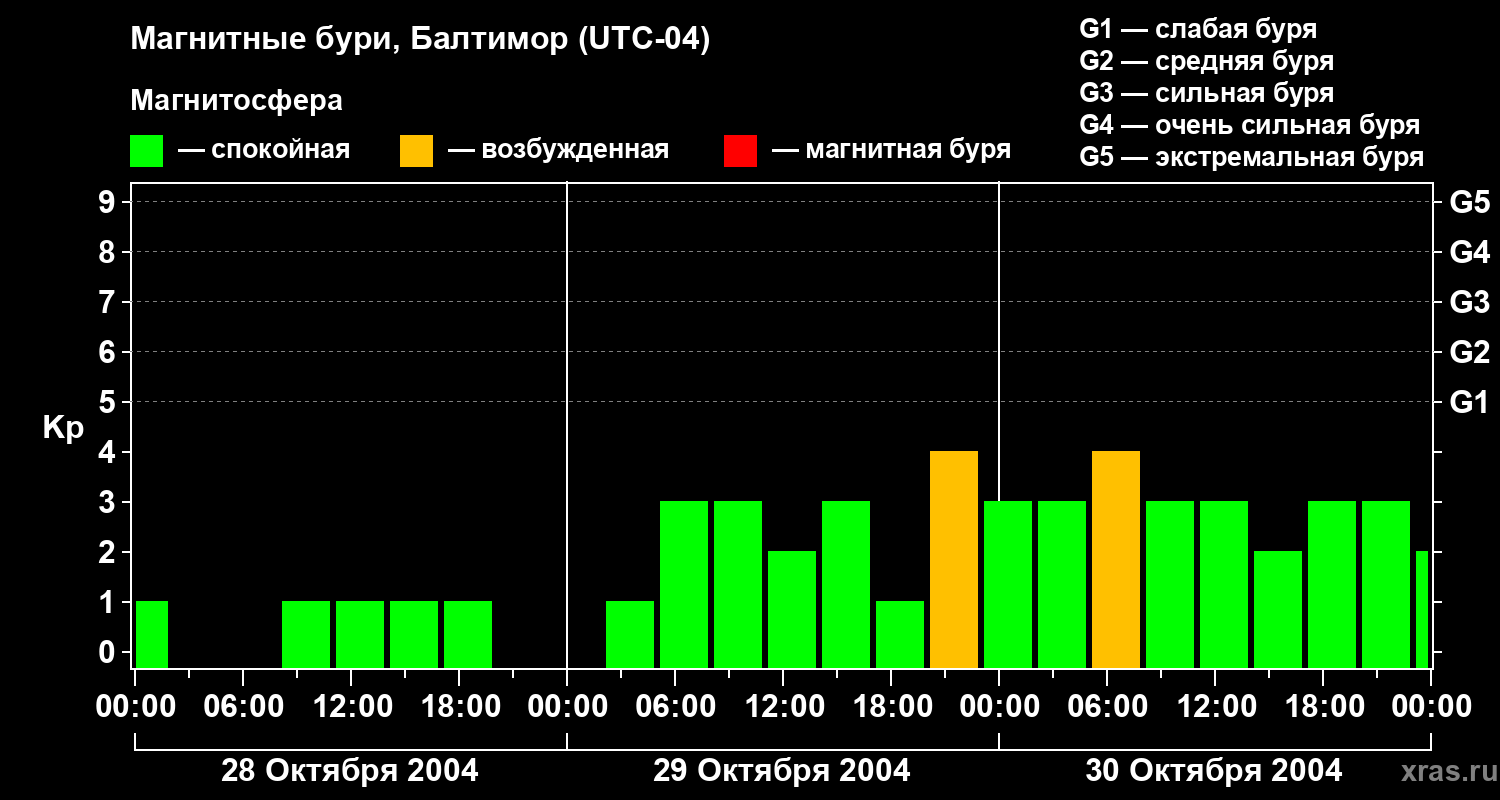Click the green Kp 2 bar on 29 October
Image resolution: width=1500 pixels, height=800 pixels.
pos(792,610)
